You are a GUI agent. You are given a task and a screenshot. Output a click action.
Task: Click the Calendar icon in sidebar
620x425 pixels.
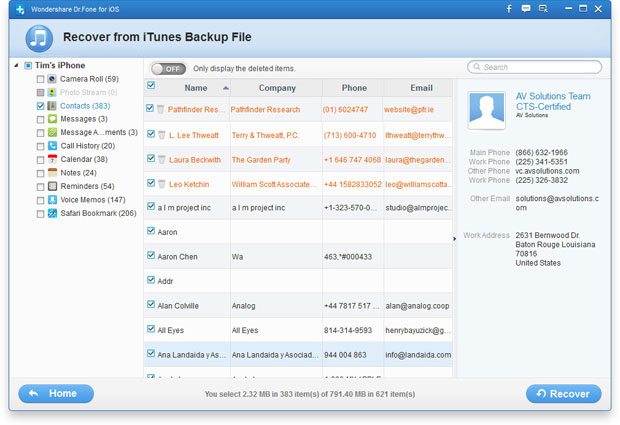pyautogui.click(x=52, y=159)
